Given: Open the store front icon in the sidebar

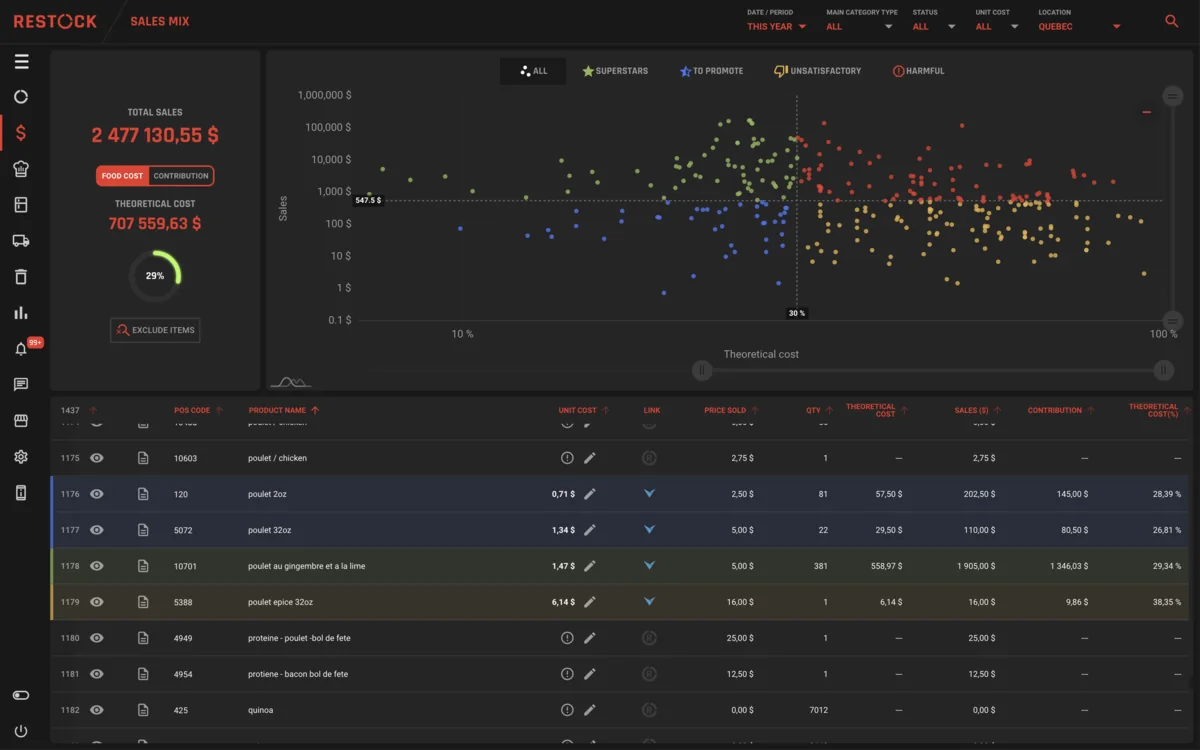Looking at the screenshot, I should point(21,421).
